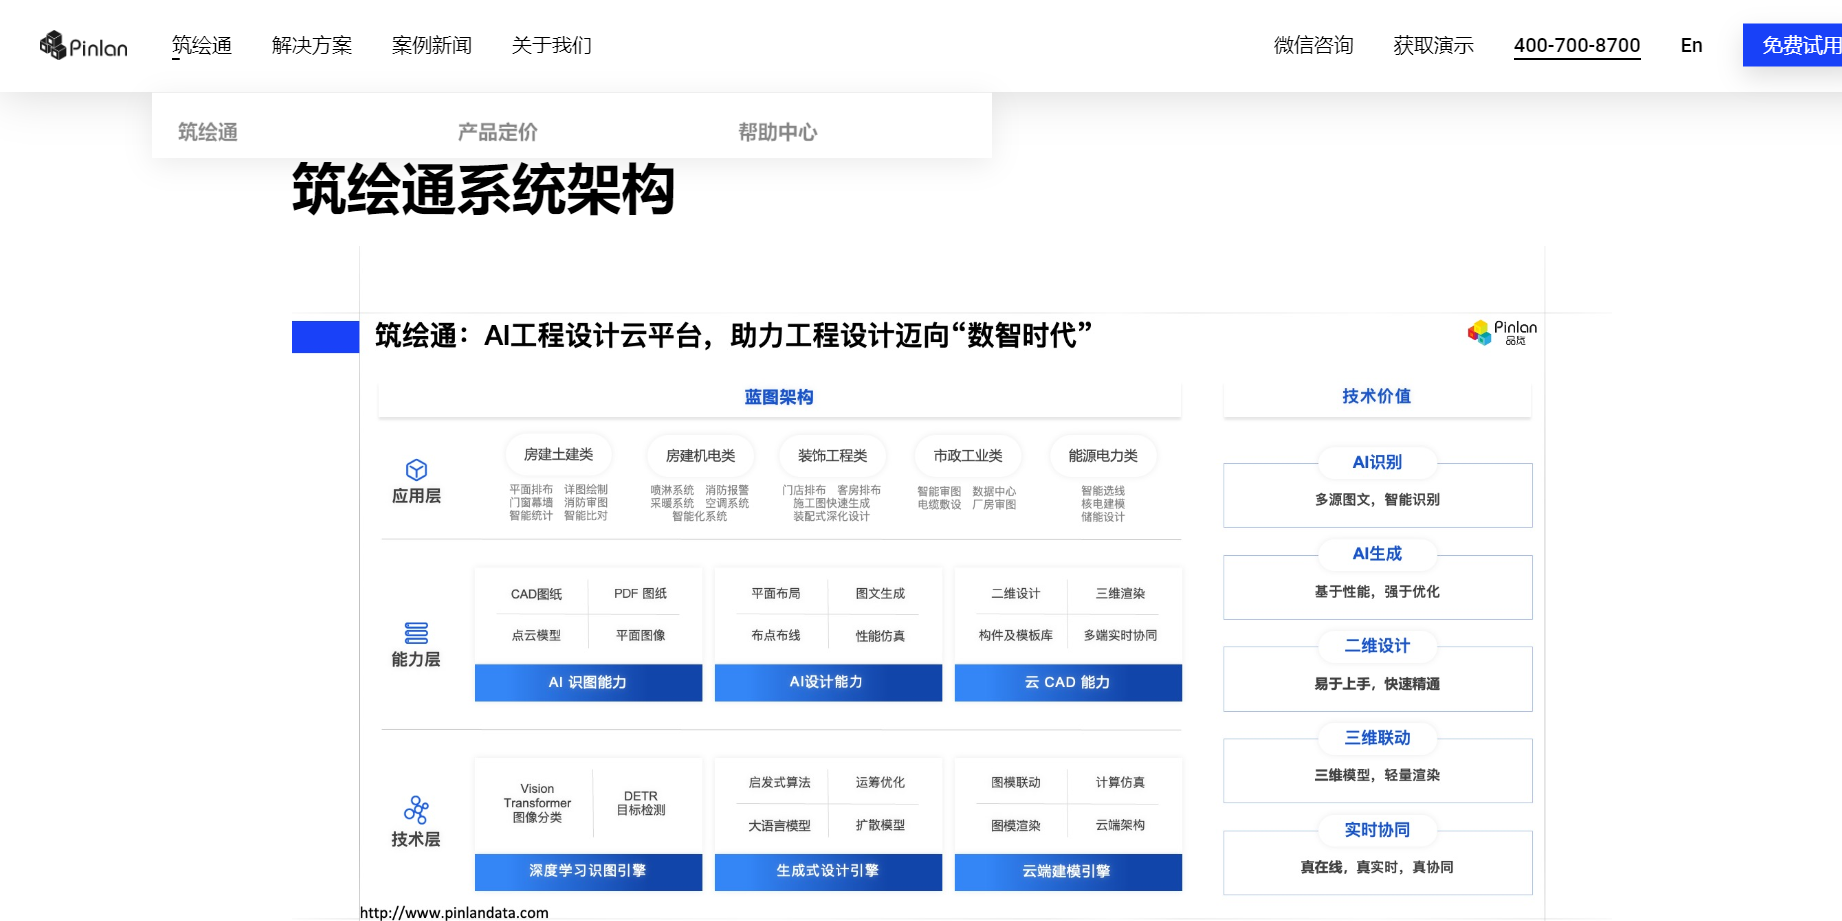
Task: Click the 云 CAD 能力 blue bar
Action: (1067, 682)
